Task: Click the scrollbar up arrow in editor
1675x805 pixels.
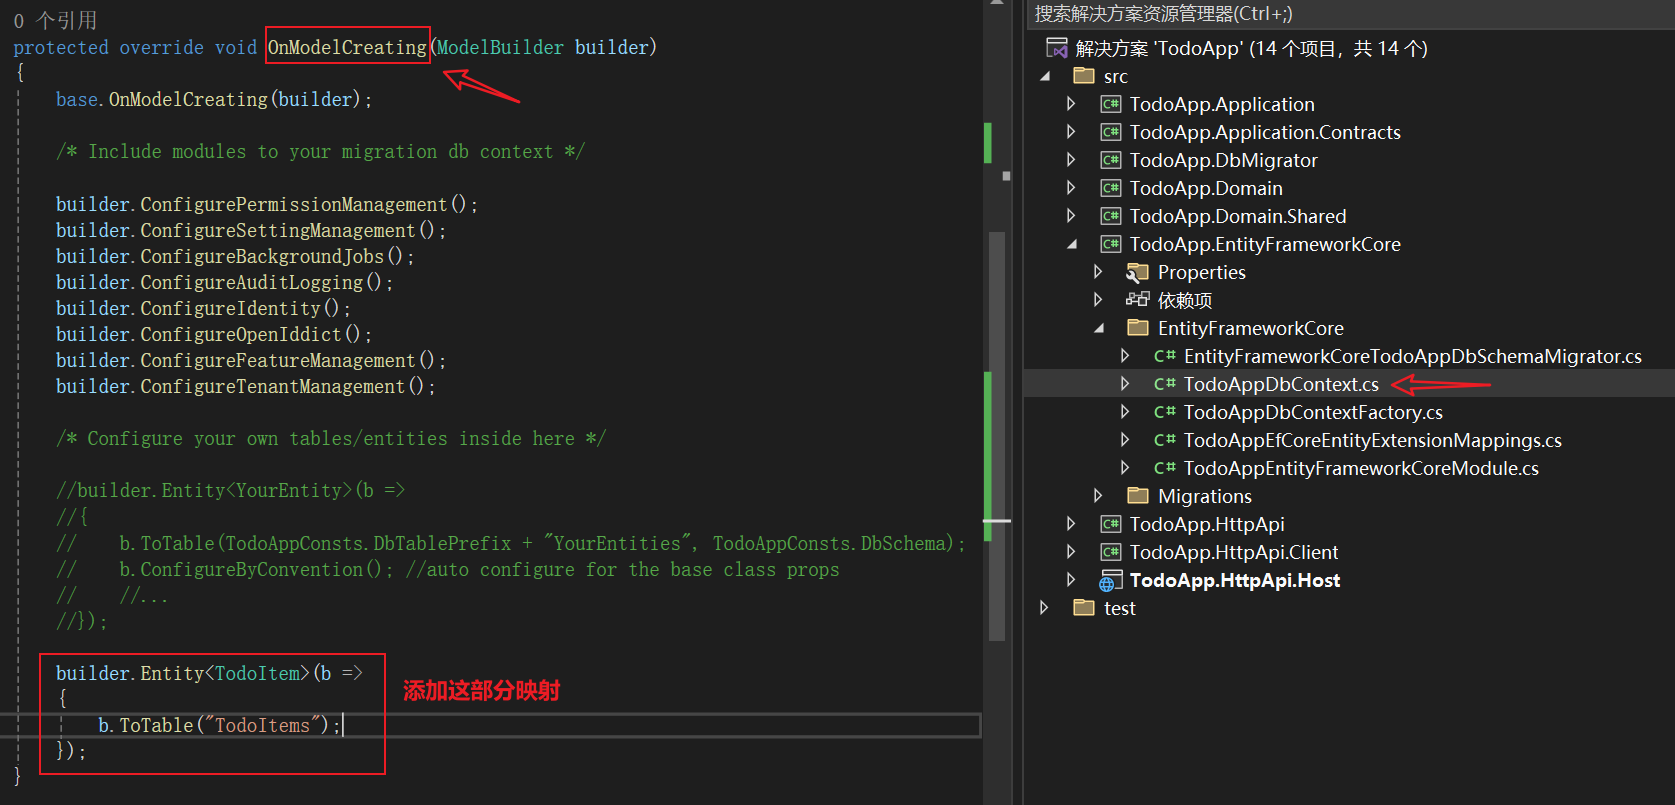Action: pyautogui.click(x=997, y=4)
